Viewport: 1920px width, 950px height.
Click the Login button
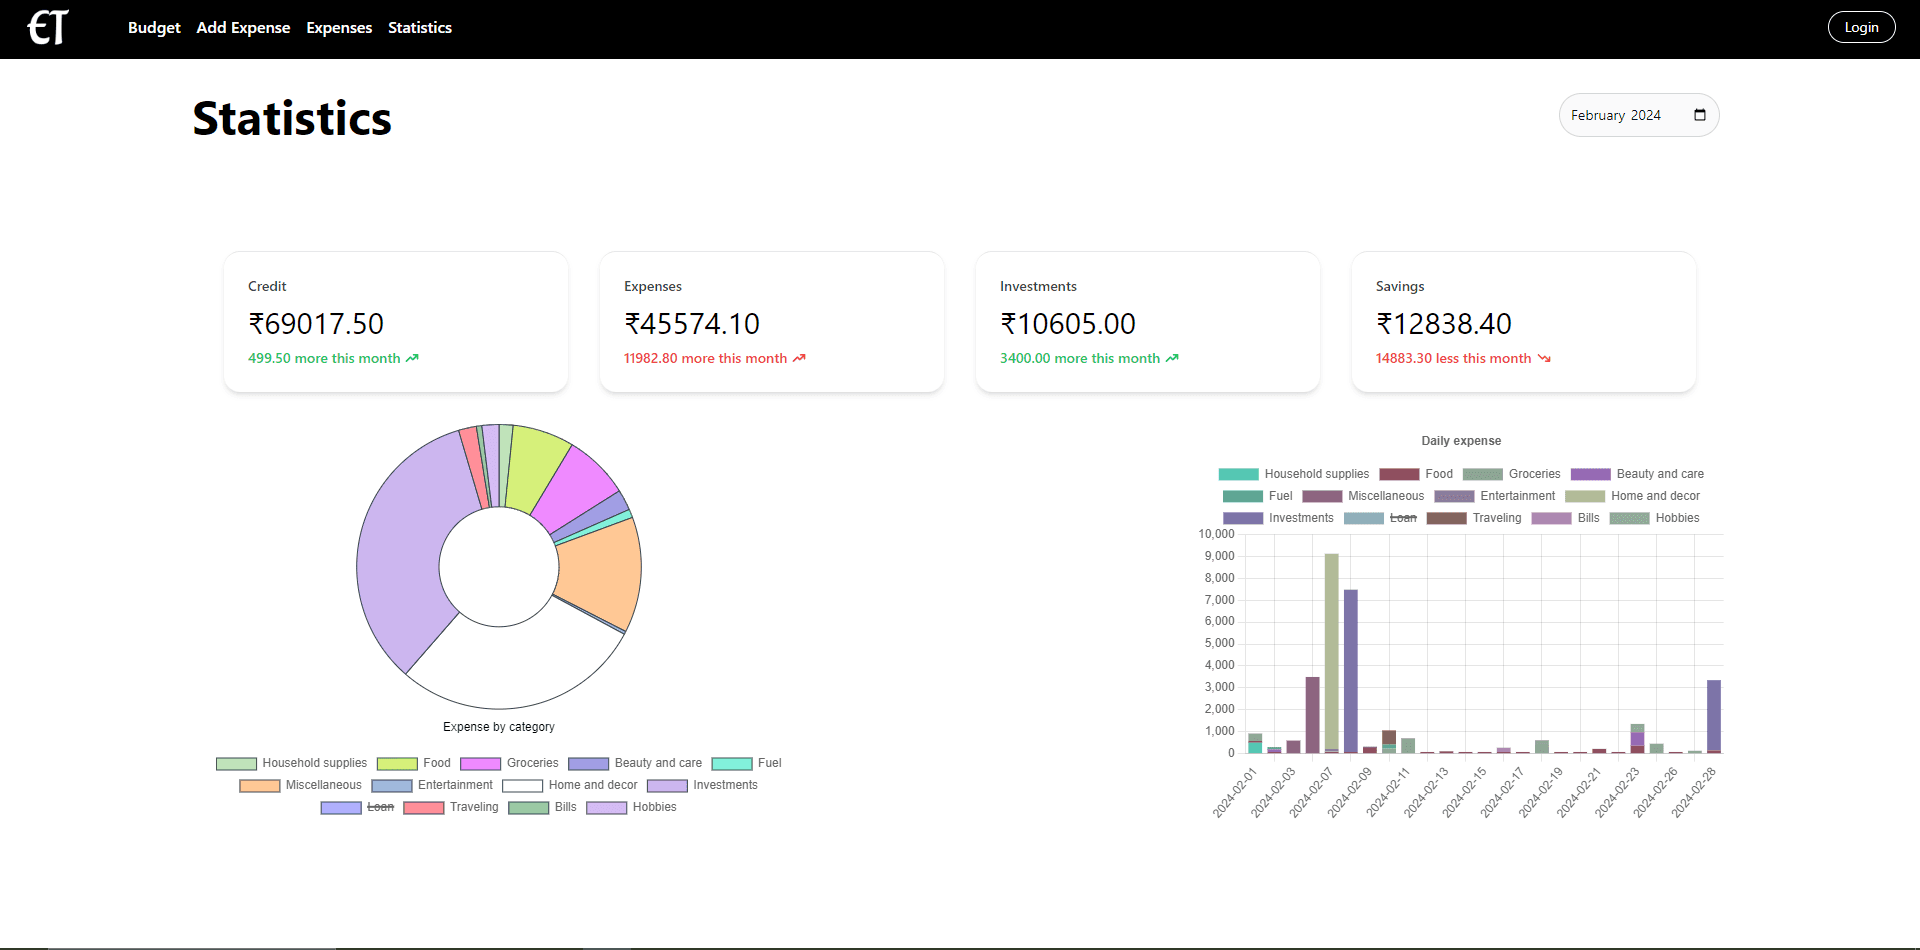point(1861,27)
